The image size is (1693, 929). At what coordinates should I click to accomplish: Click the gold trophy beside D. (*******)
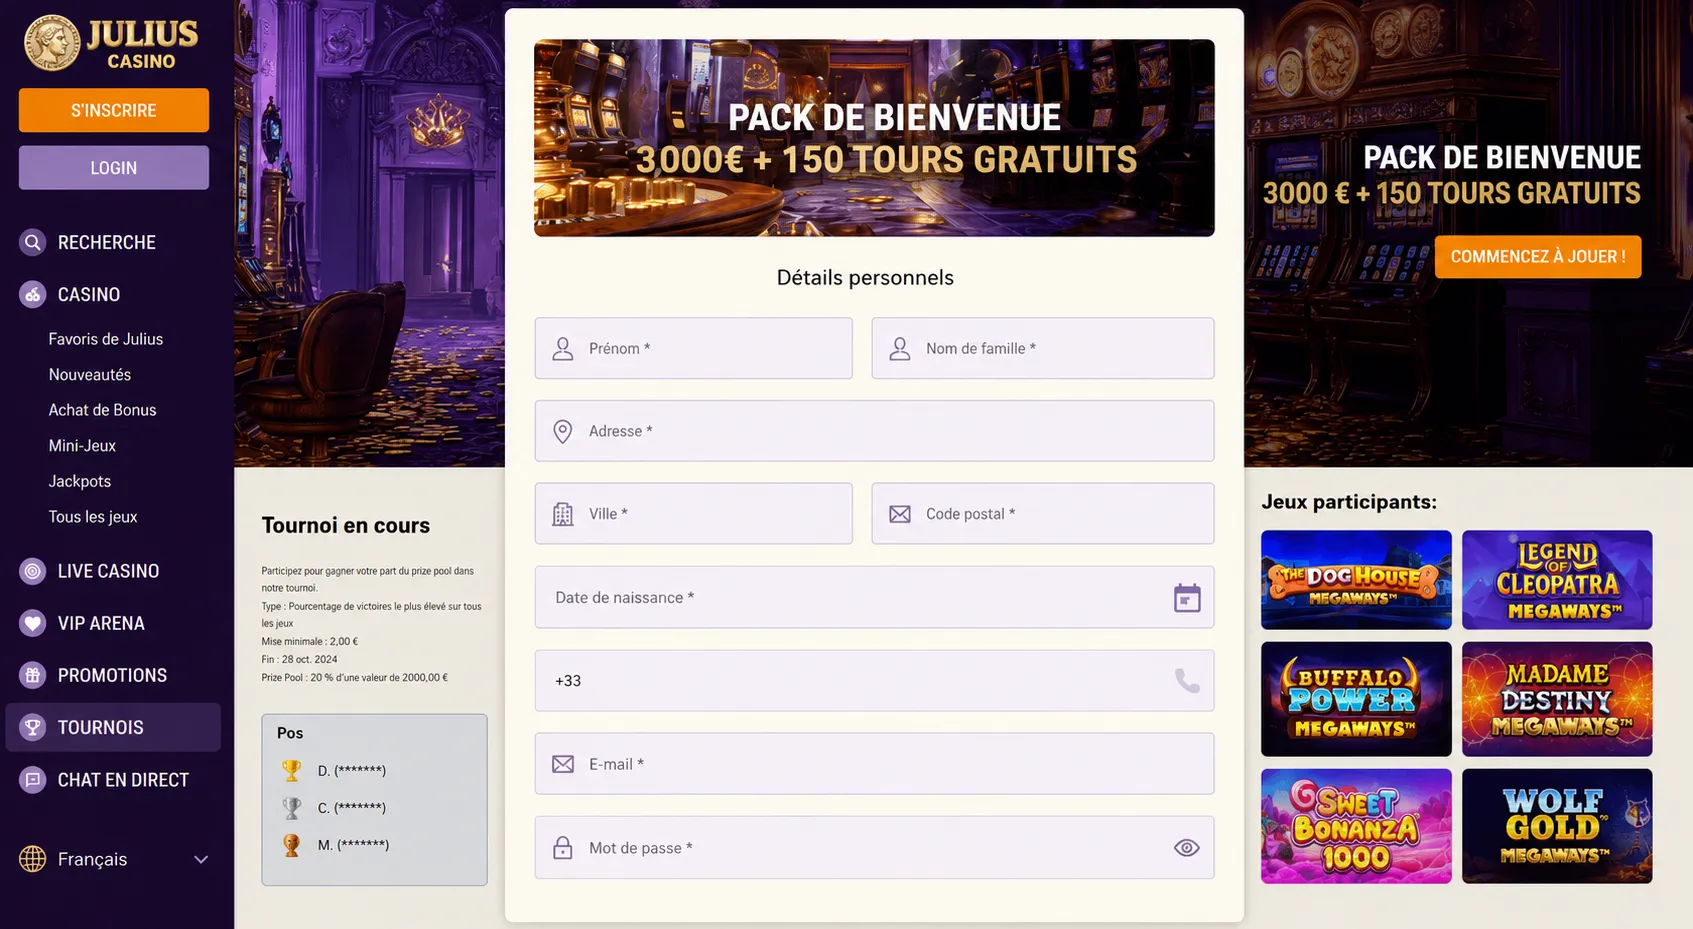292,770
